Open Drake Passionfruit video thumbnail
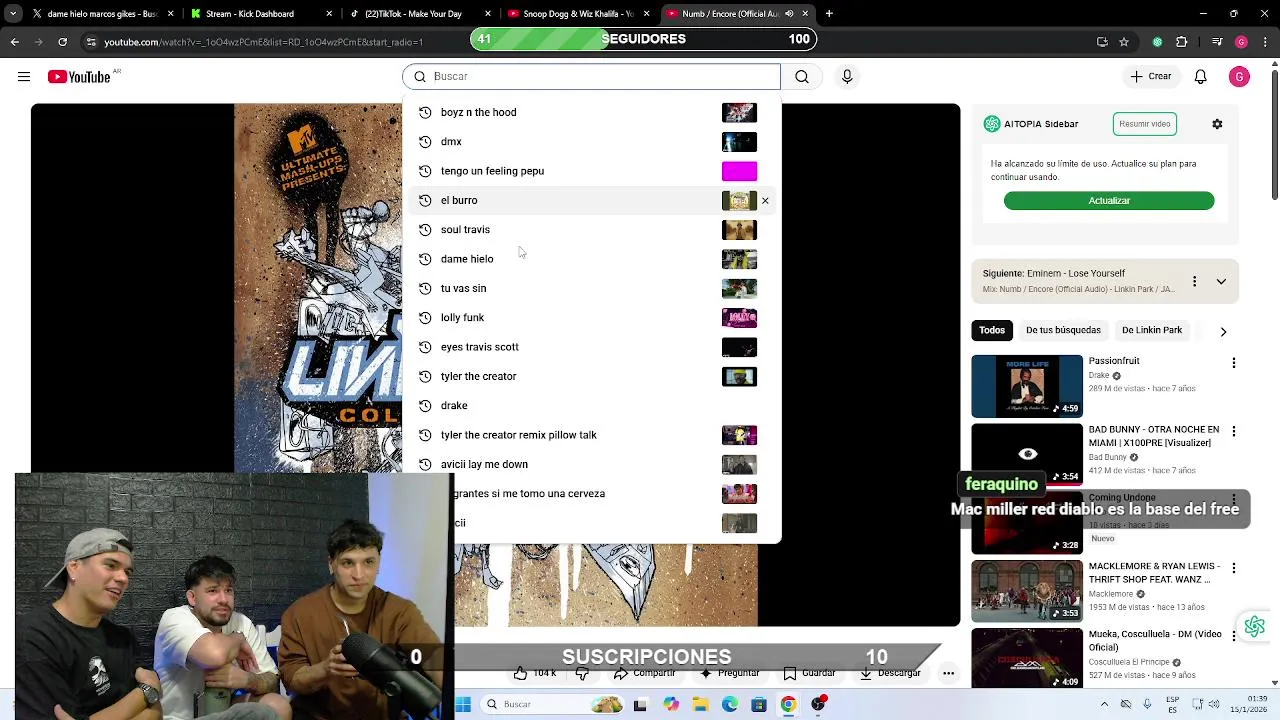Viewport: 1280px width, 720px height. pos(1027,386)
